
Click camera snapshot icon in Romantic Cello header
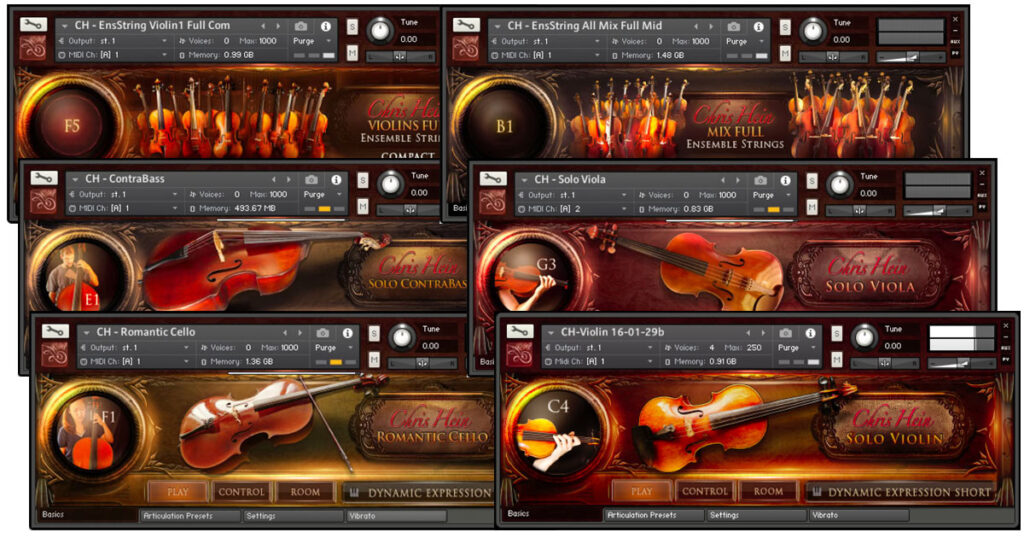[x=323, y=333]
